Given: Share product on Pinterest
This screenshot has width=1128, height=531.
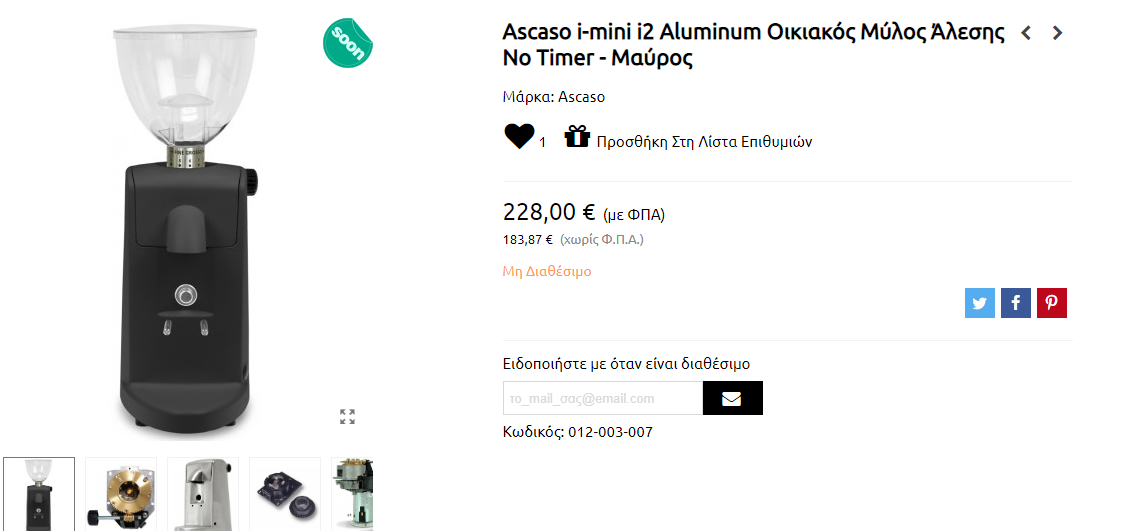Looking at the screenshot, I should point(1052,303).
